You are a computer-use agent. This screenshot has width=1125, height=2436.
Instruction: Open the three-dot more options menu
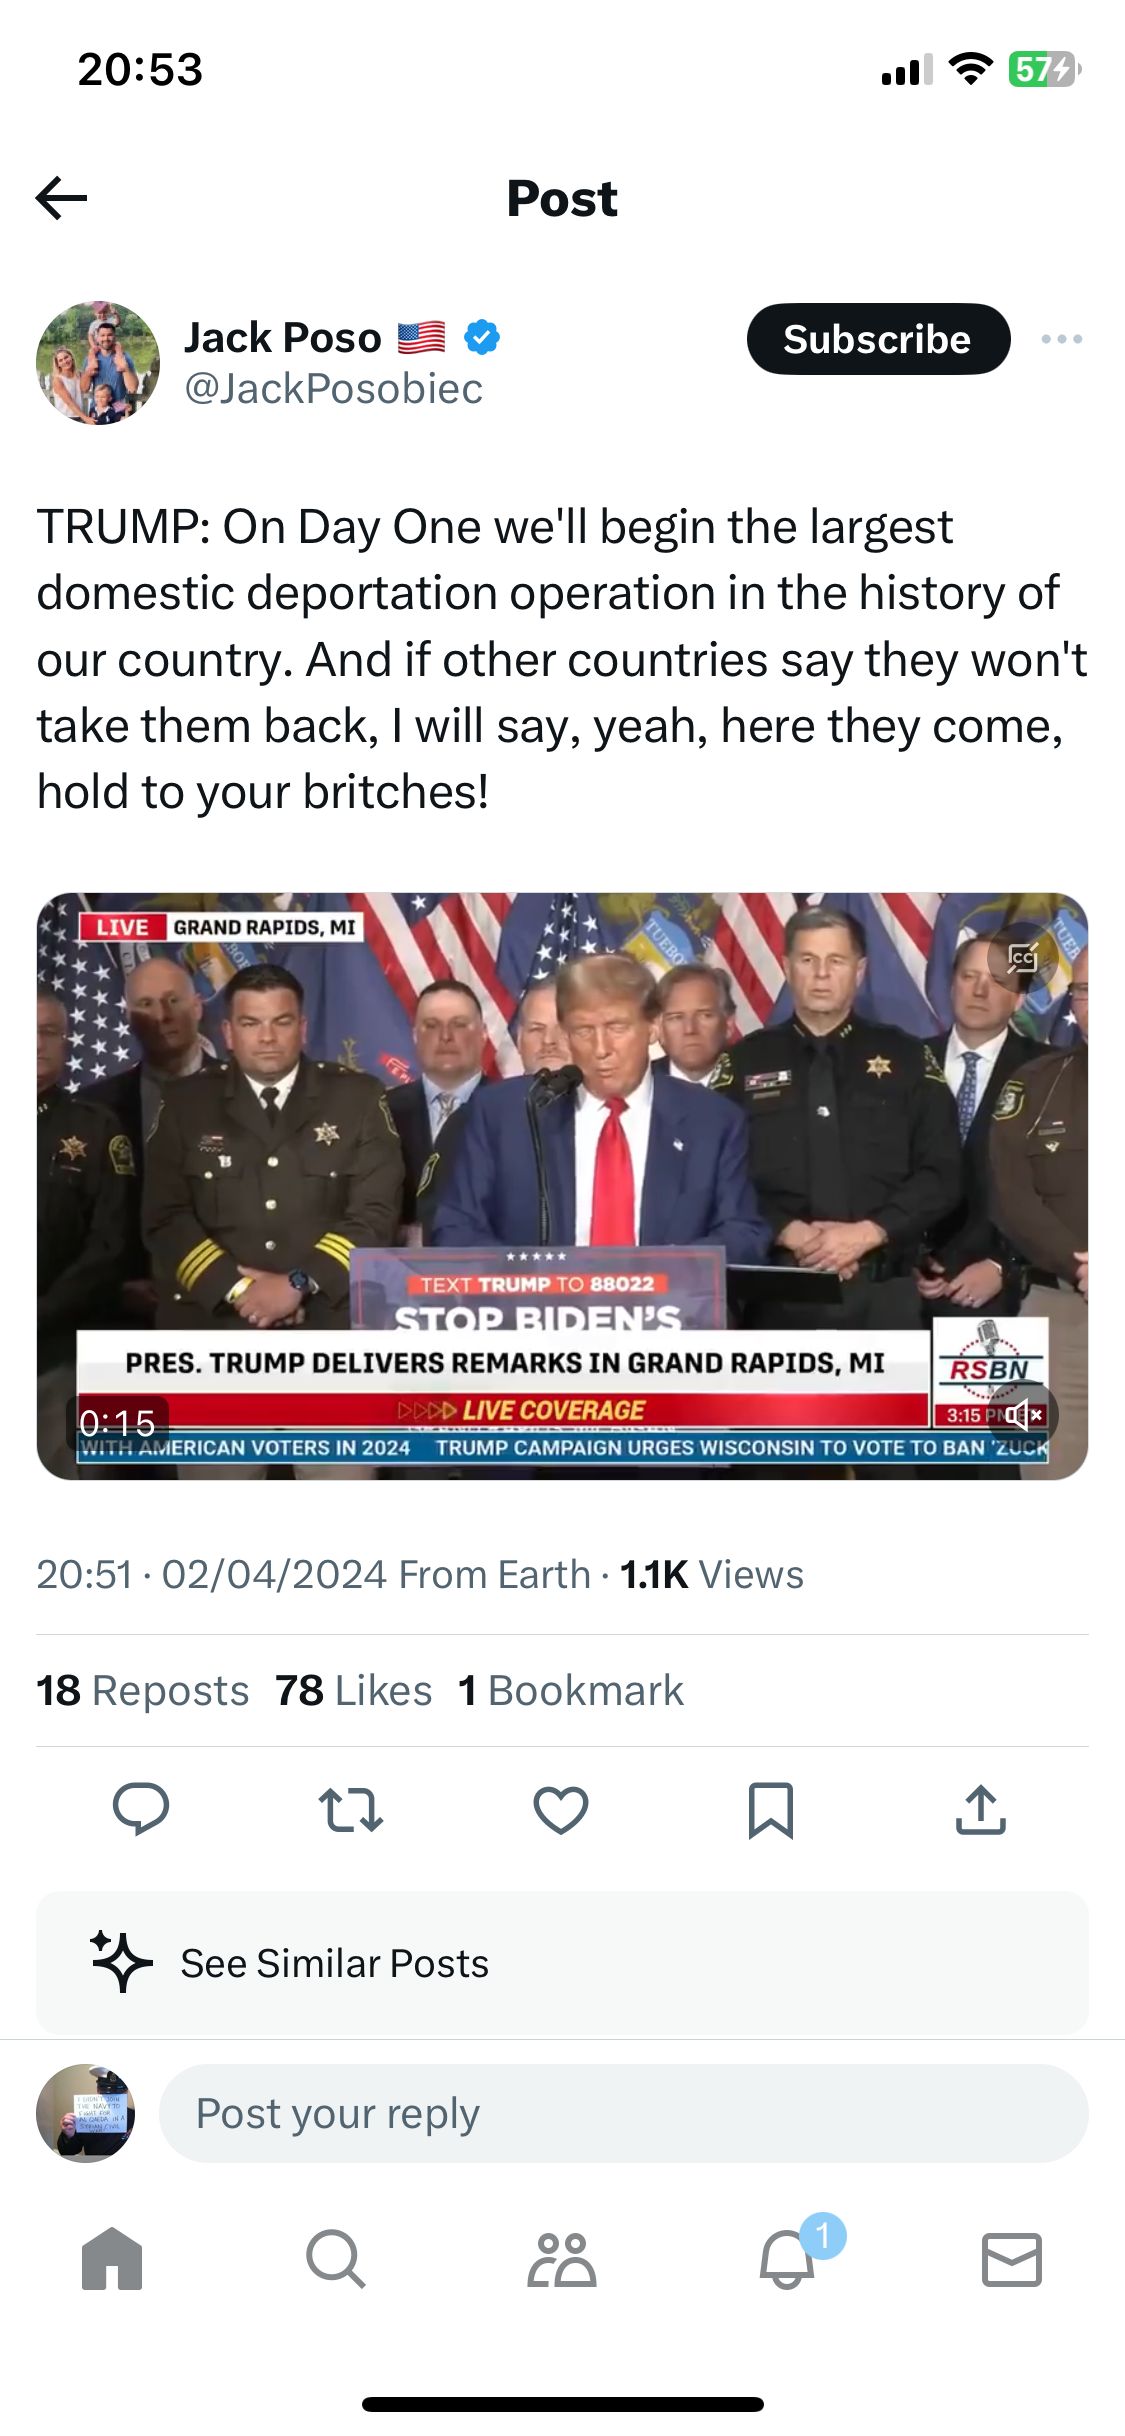[1061, 339]
